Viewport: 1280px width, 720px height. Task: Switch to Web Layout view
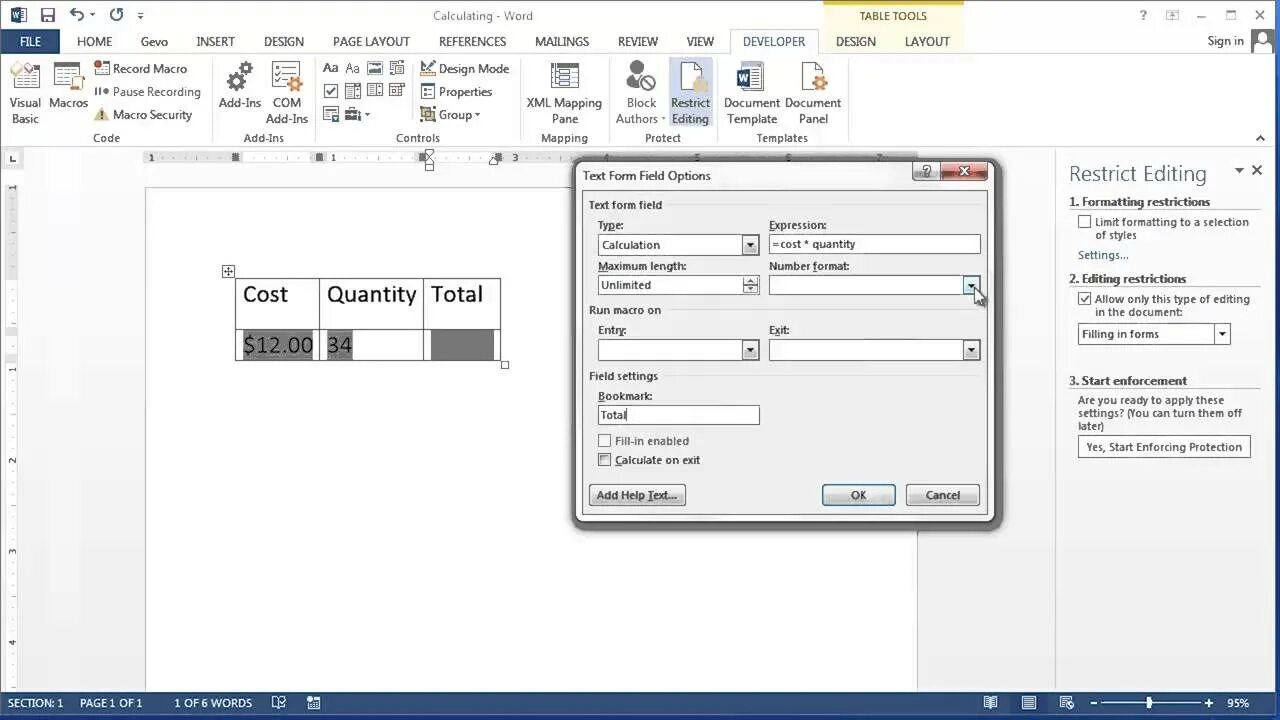pos(1066,703)
